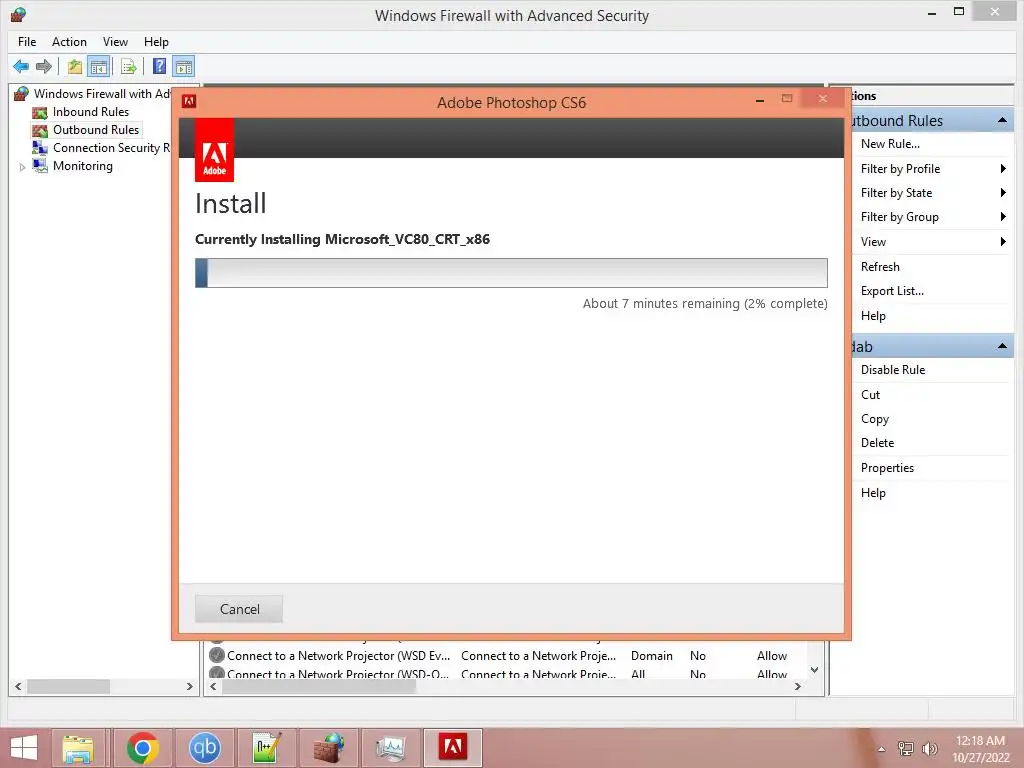Screen dimensions: 1024x768
Task: Open the Help menu in the menu bar
Action: click(x=156, y=42)
